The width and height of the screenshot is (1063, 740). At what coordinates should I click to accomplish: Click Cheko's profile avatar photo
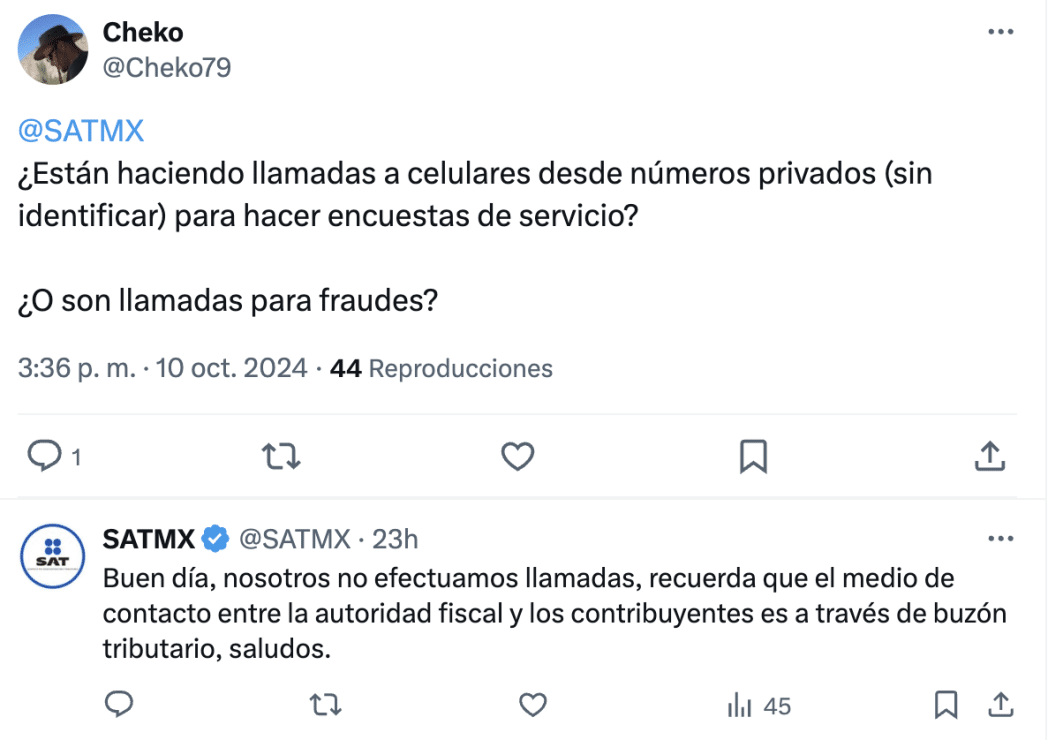click(55, 50)
